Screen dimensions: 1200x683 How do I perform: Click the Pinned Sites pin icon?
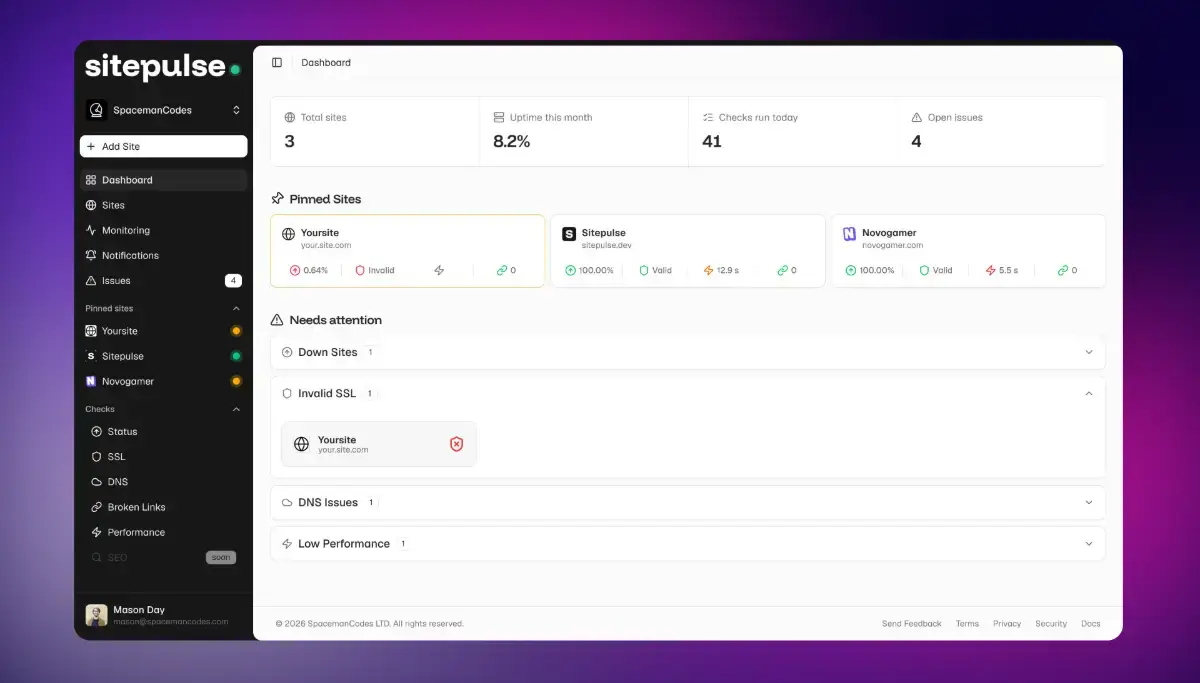tap(278, 199)
